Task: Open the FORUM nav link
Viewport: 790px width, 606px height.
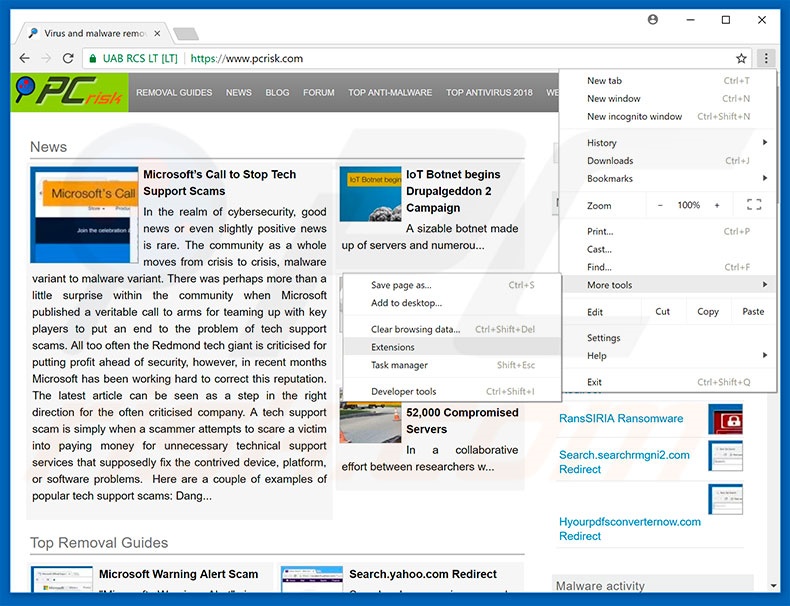Action: 318,93
